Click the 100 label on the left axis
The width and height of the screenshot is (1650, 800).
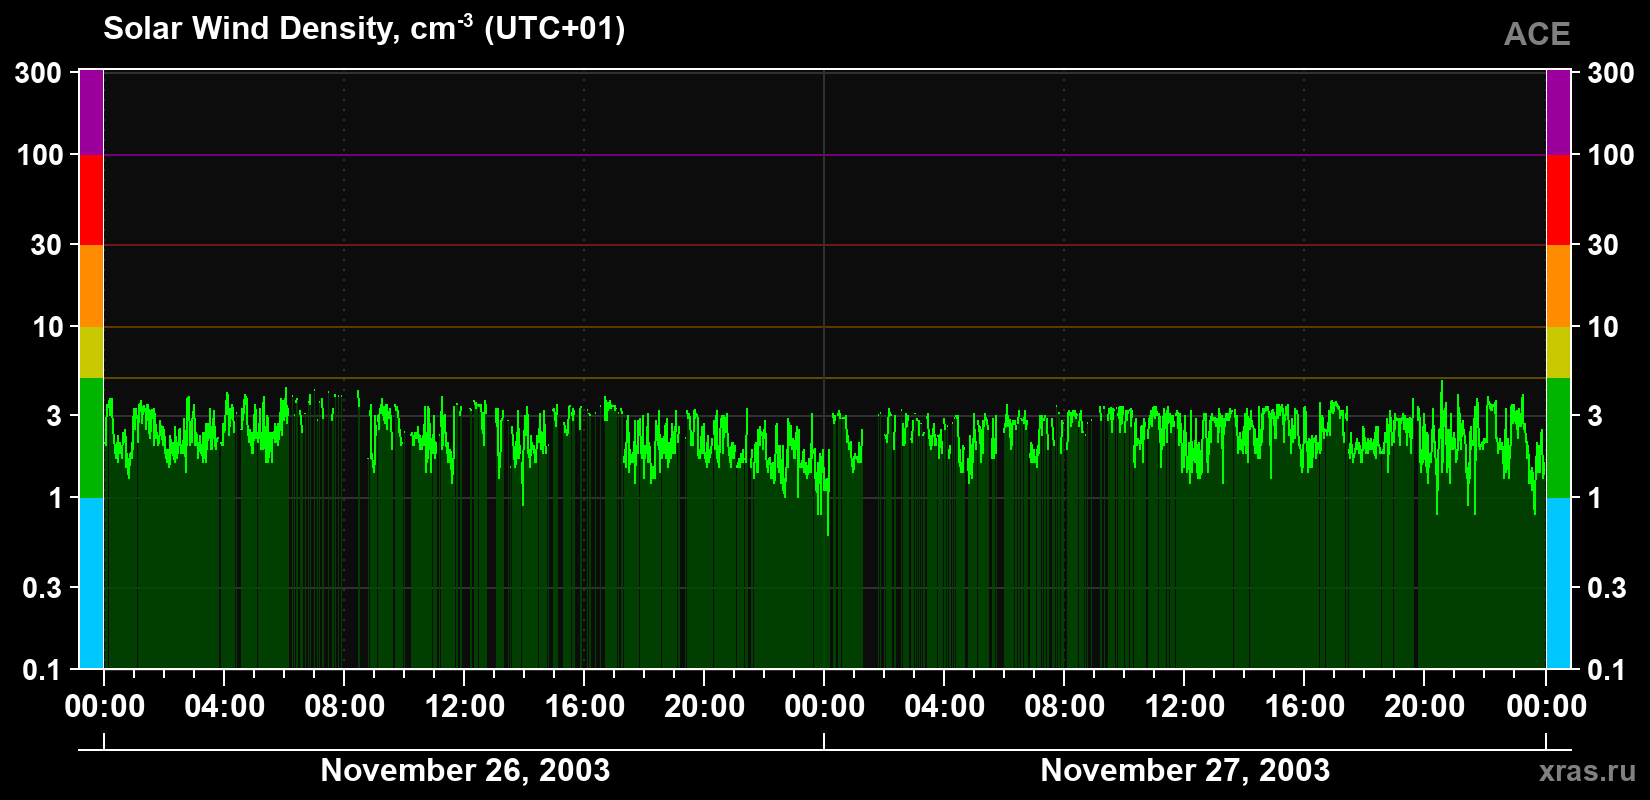pyautogui.click(x=40, y=155)
